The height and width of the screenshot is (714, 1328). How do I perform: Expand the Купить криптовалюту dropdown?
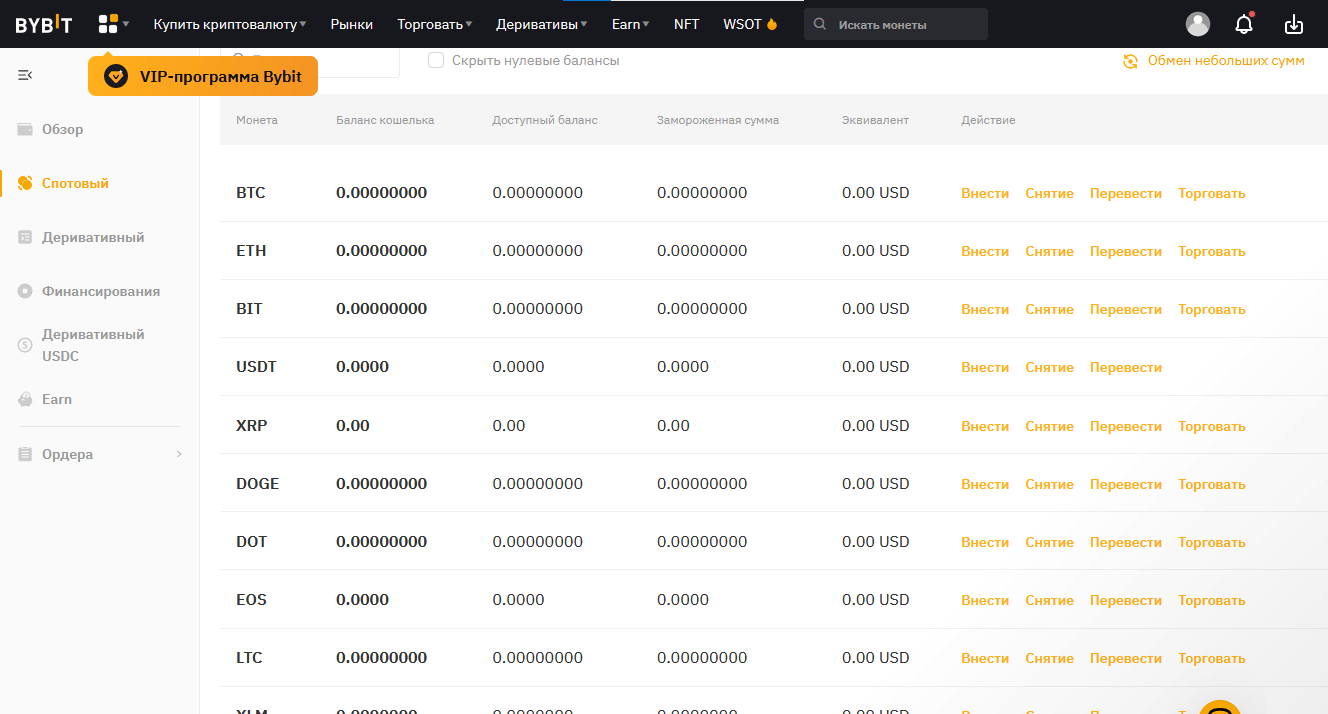230,24
